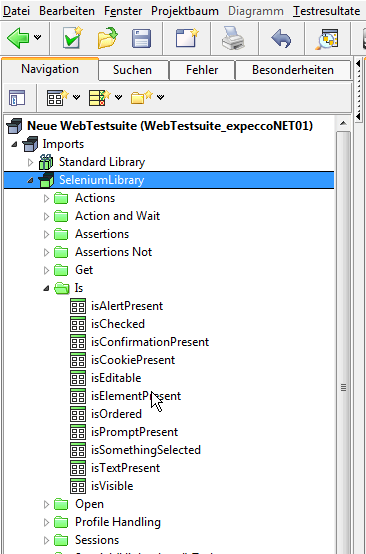Click the new test plan star icon
The width and height of the screenshot is (366, 554).
tap(100, 98)
